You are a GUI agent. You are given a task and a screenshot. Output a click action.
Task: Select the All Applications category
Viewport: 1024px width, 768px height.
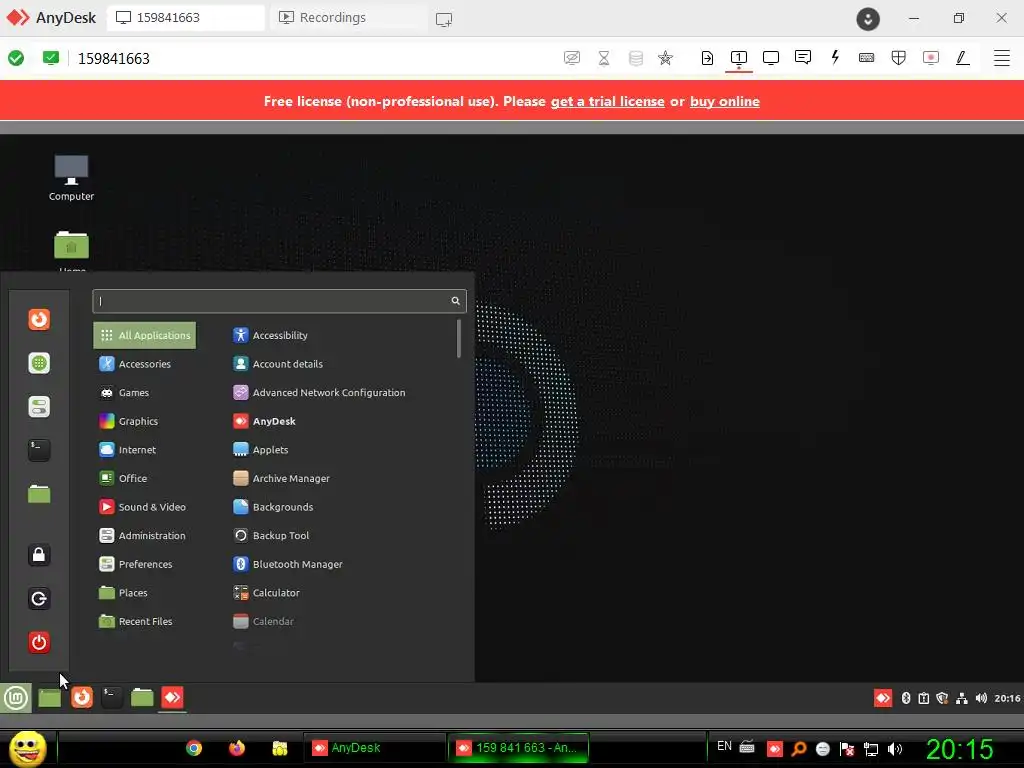[x=145, y=335]
